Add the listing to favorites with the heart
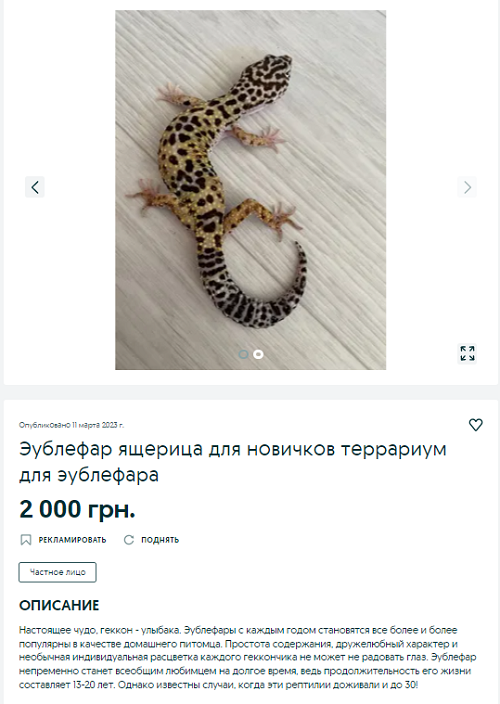Image resolution: width=500 pixels, height=704 pixels. point(476,424)
